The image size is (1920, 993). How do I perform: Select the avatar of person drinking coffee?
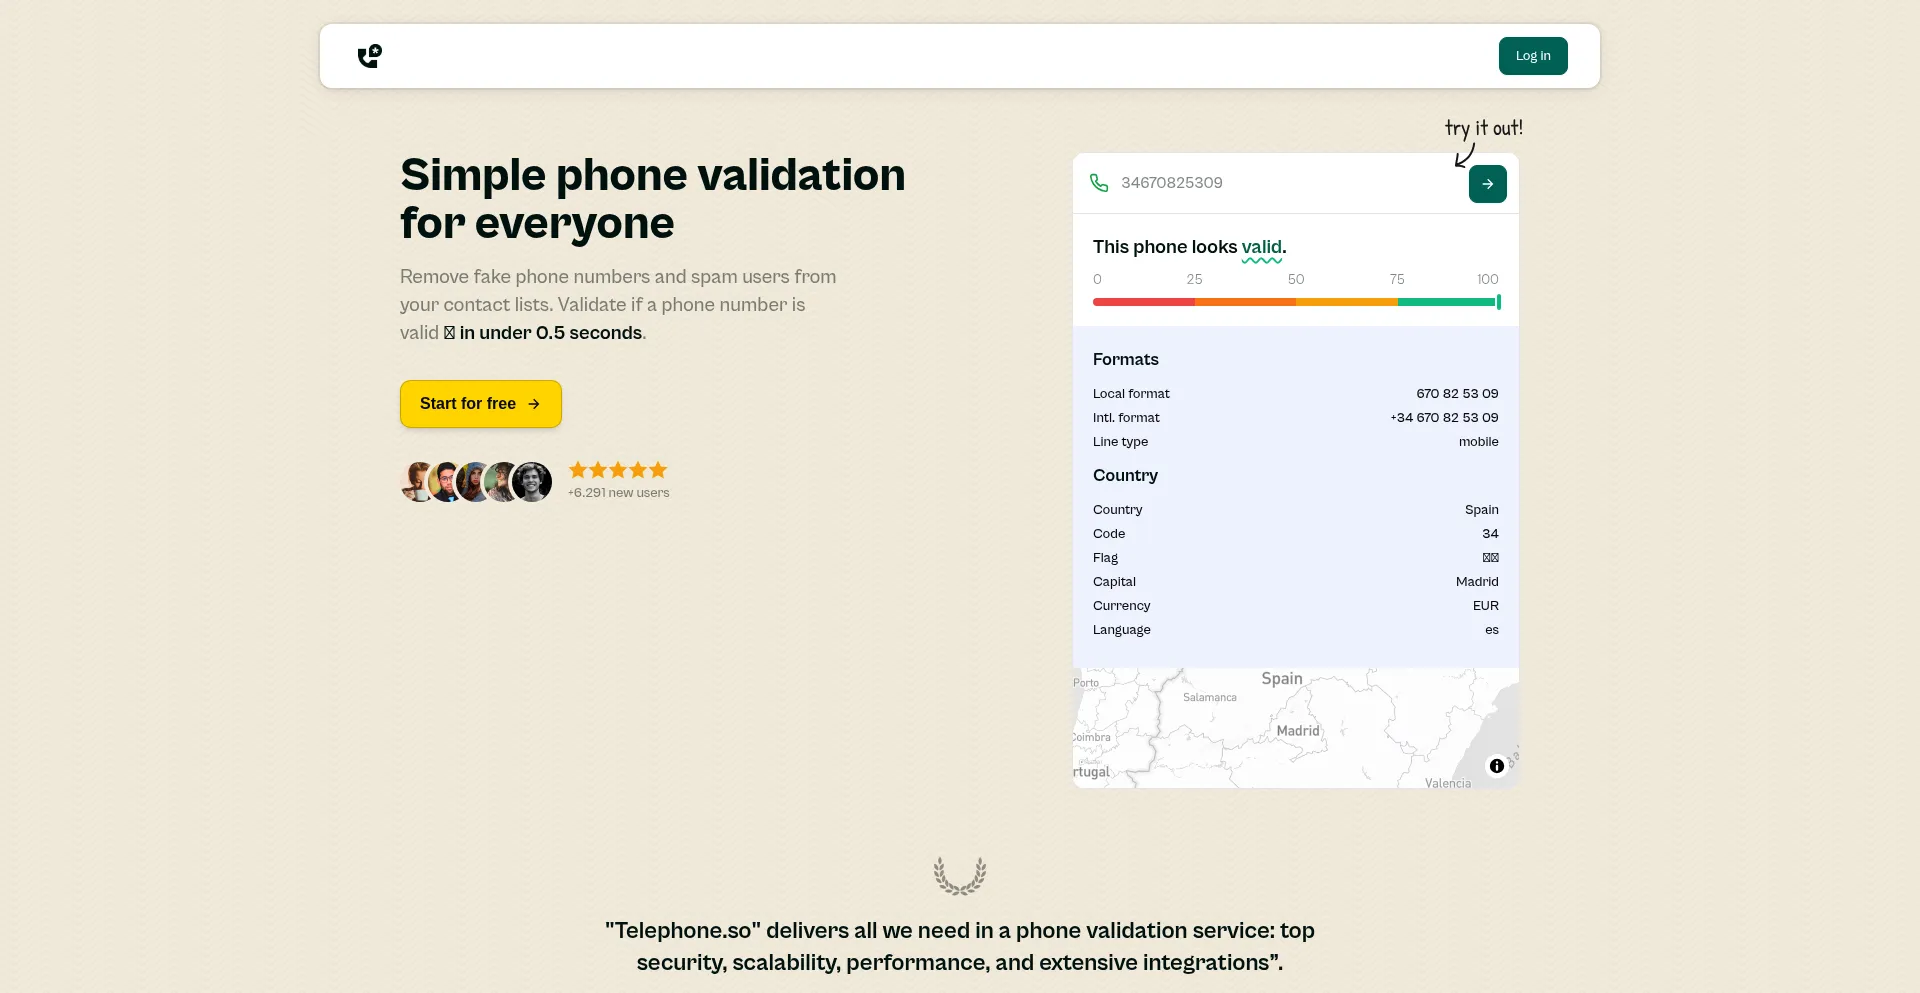coord(417,482)
